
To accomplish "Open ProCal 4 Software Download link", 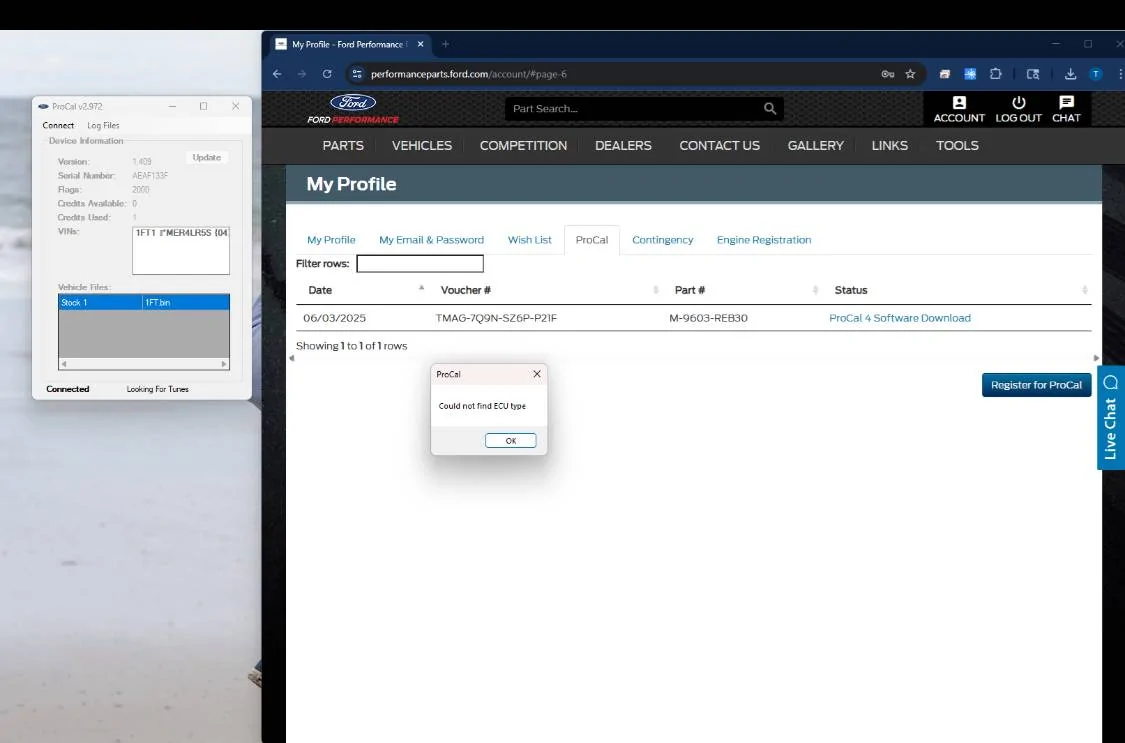I will click(x=900, y=318).
